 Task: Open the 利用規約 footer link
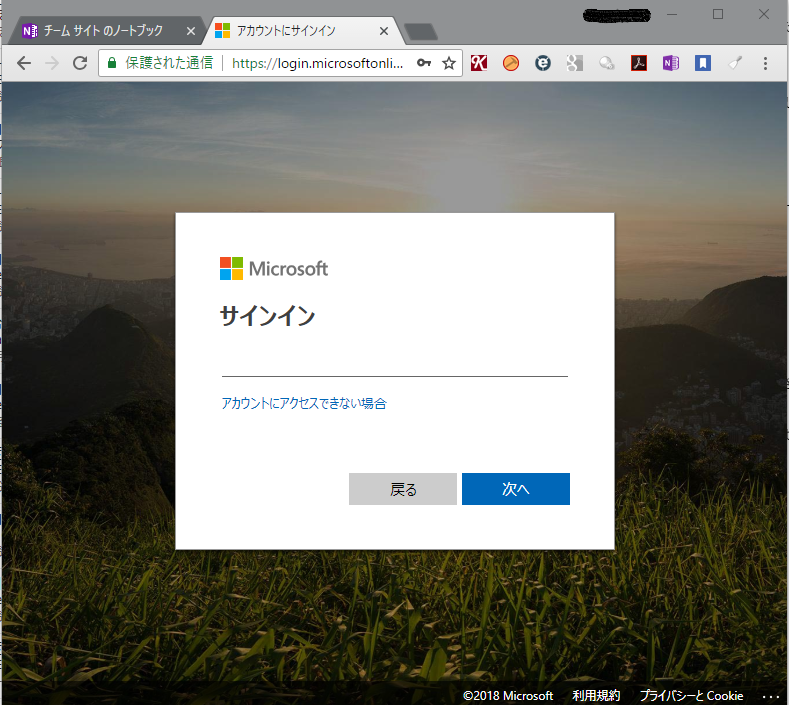[x=596, y=695]
